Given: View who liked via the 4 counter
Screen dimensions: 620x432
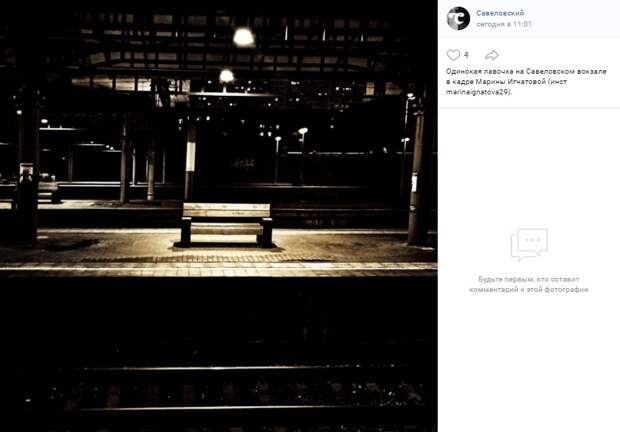Looking at the screenshot, I should pyautogui.click(x=466, y=55).
